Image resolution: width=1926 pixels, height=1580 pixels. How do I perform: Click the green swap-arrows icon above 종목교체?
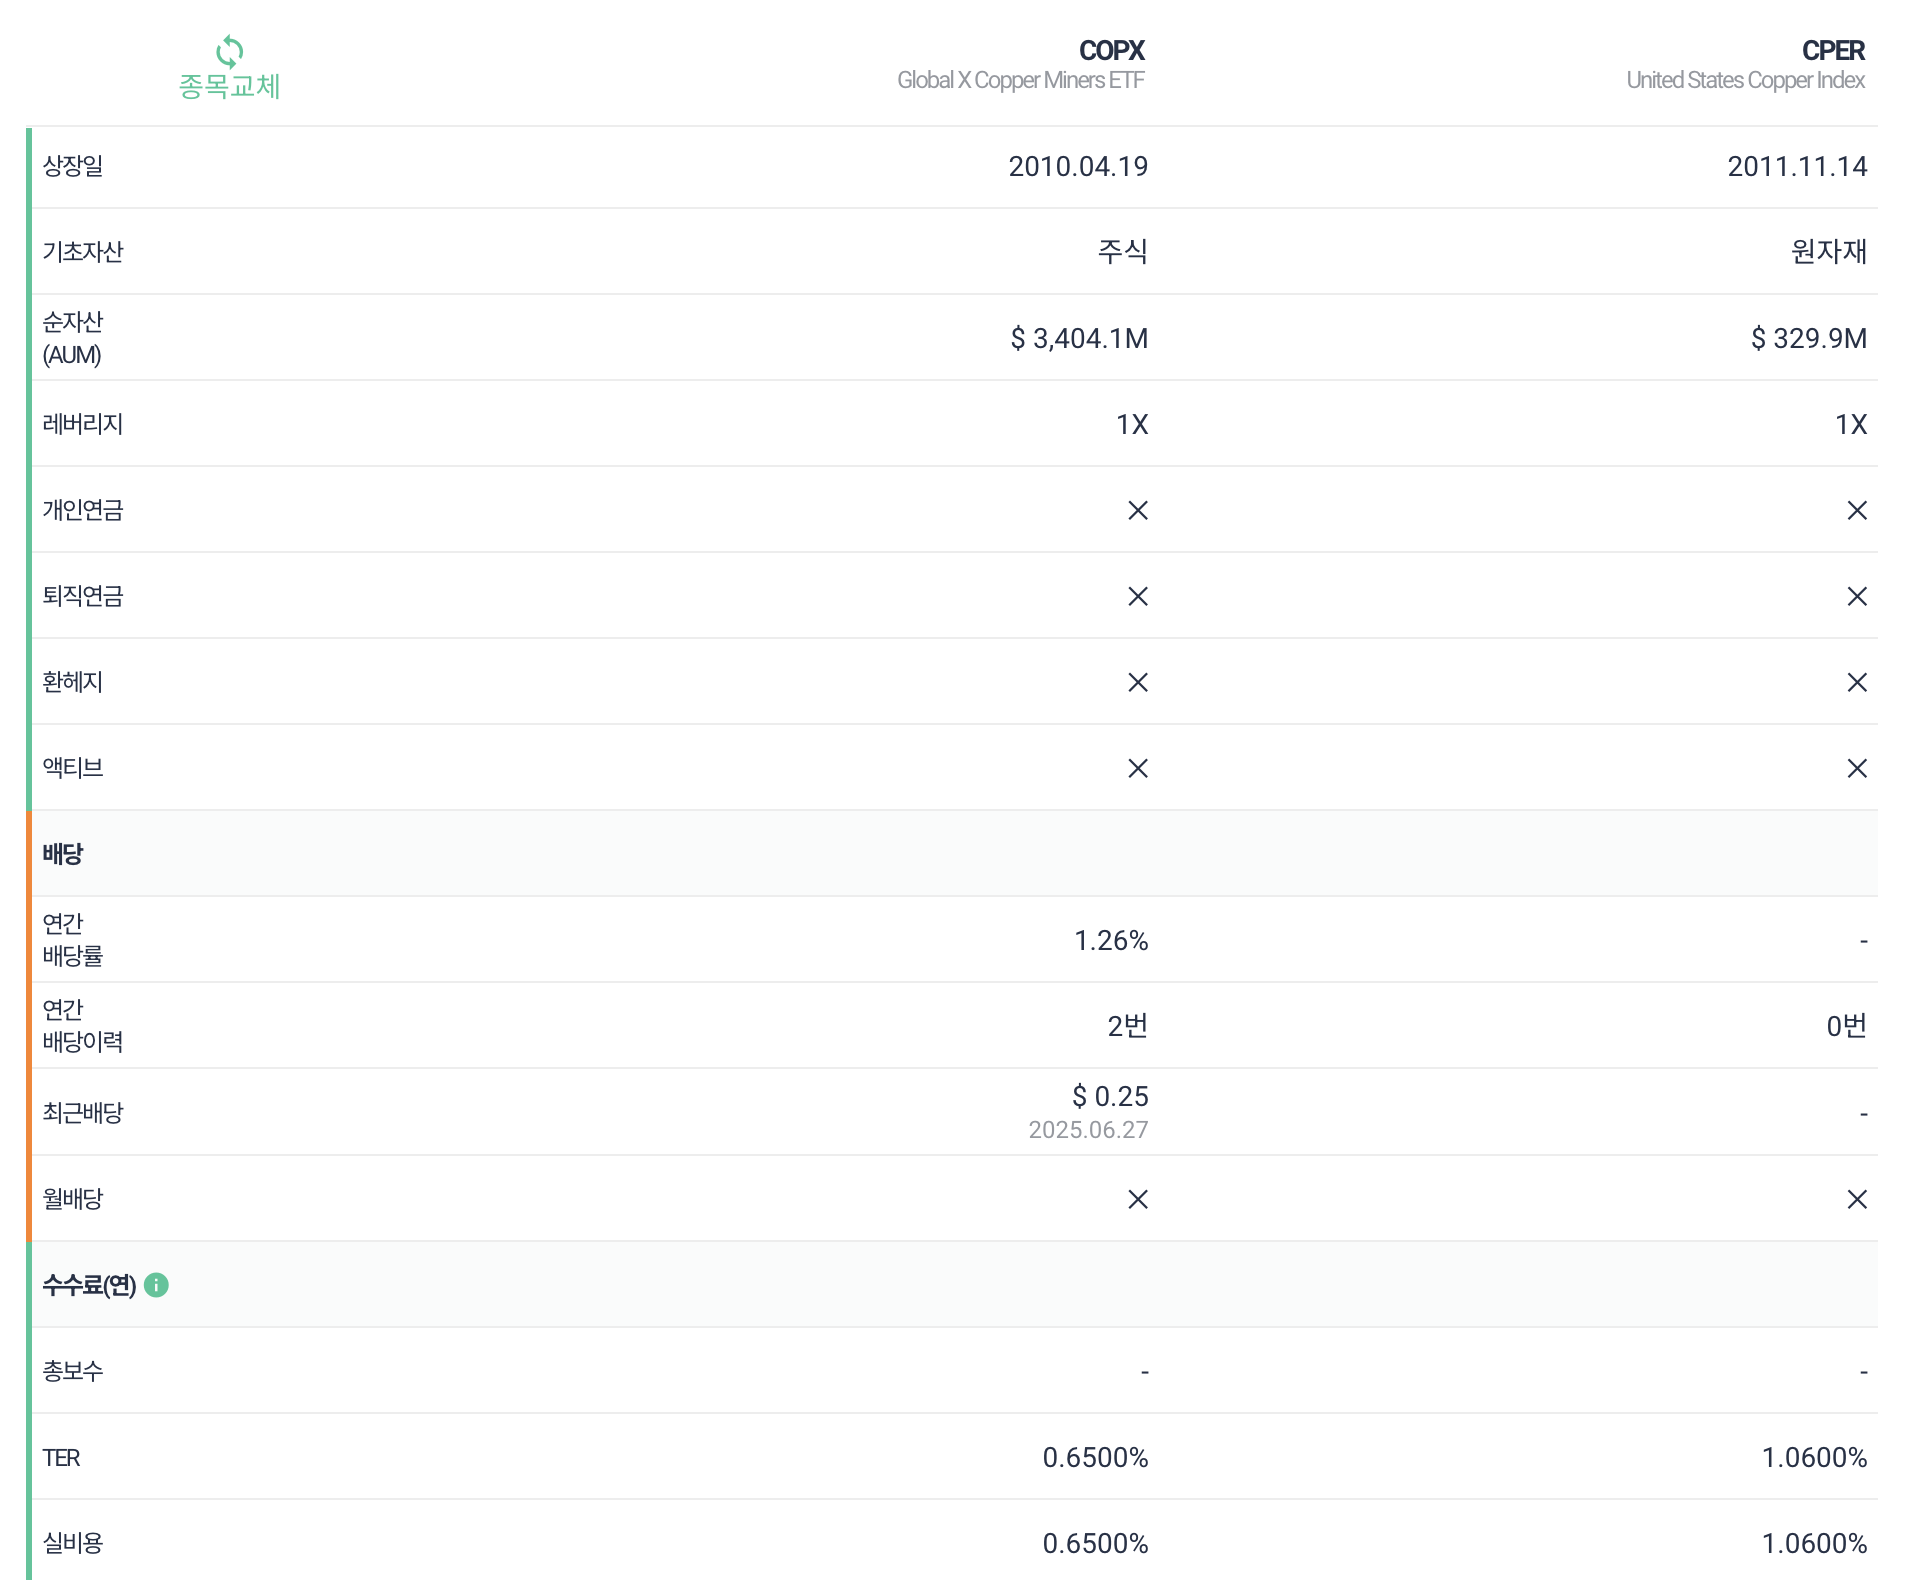(229, 51)
